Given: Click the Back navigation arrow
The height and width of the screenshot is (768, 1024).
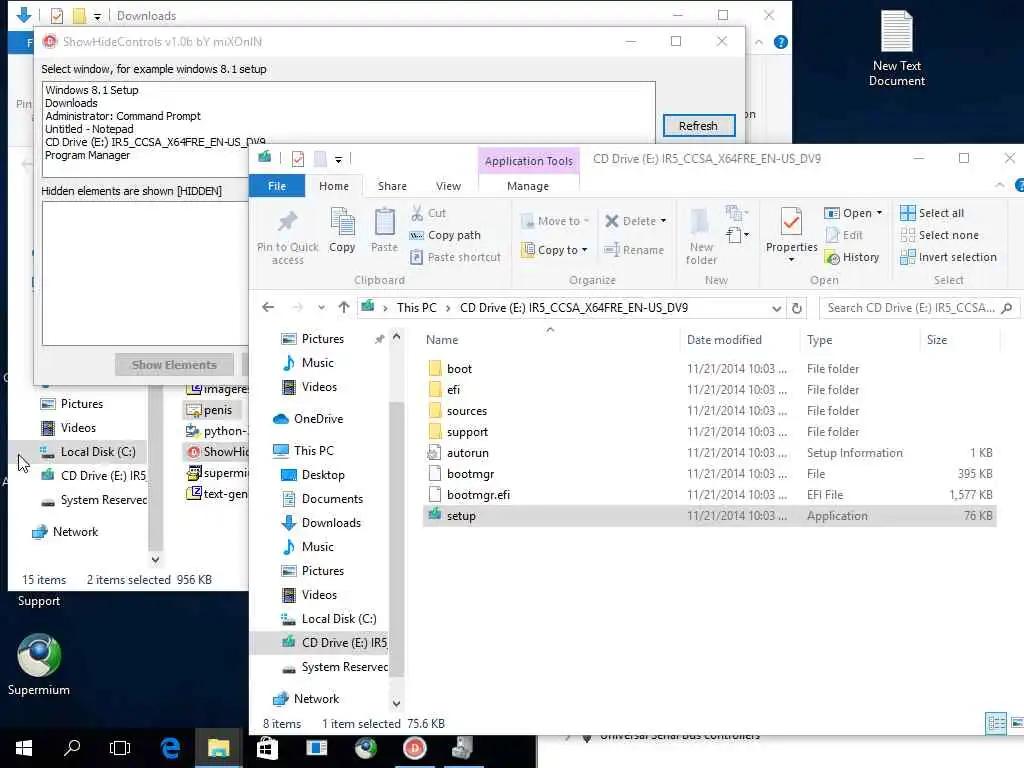Looking at the screenshot, I should pos(268,308).
